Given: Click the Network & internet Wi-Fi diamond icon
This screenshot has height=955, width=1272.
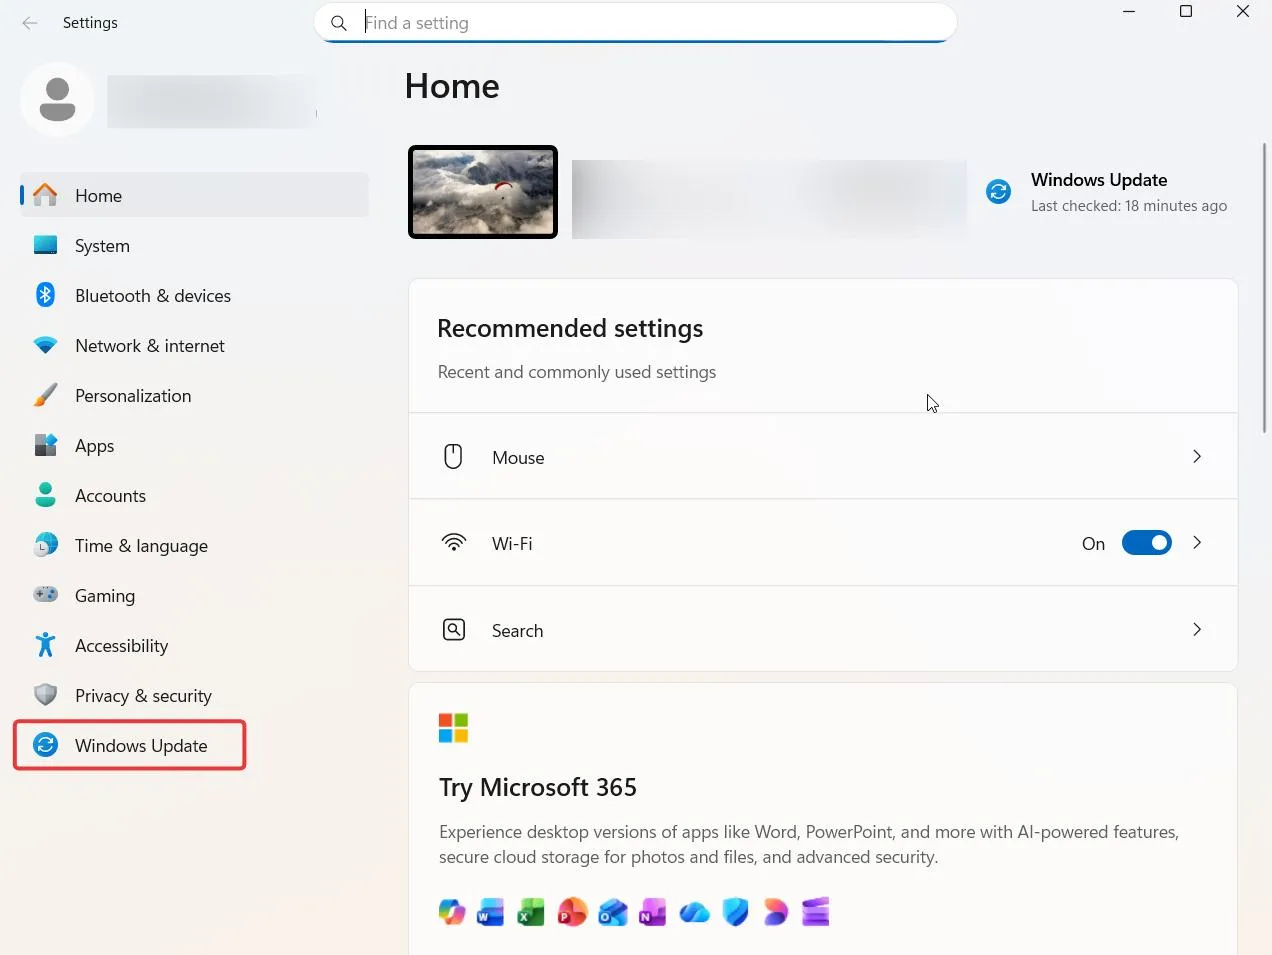Looking at the screenshot, I should [x=45, y=346].
